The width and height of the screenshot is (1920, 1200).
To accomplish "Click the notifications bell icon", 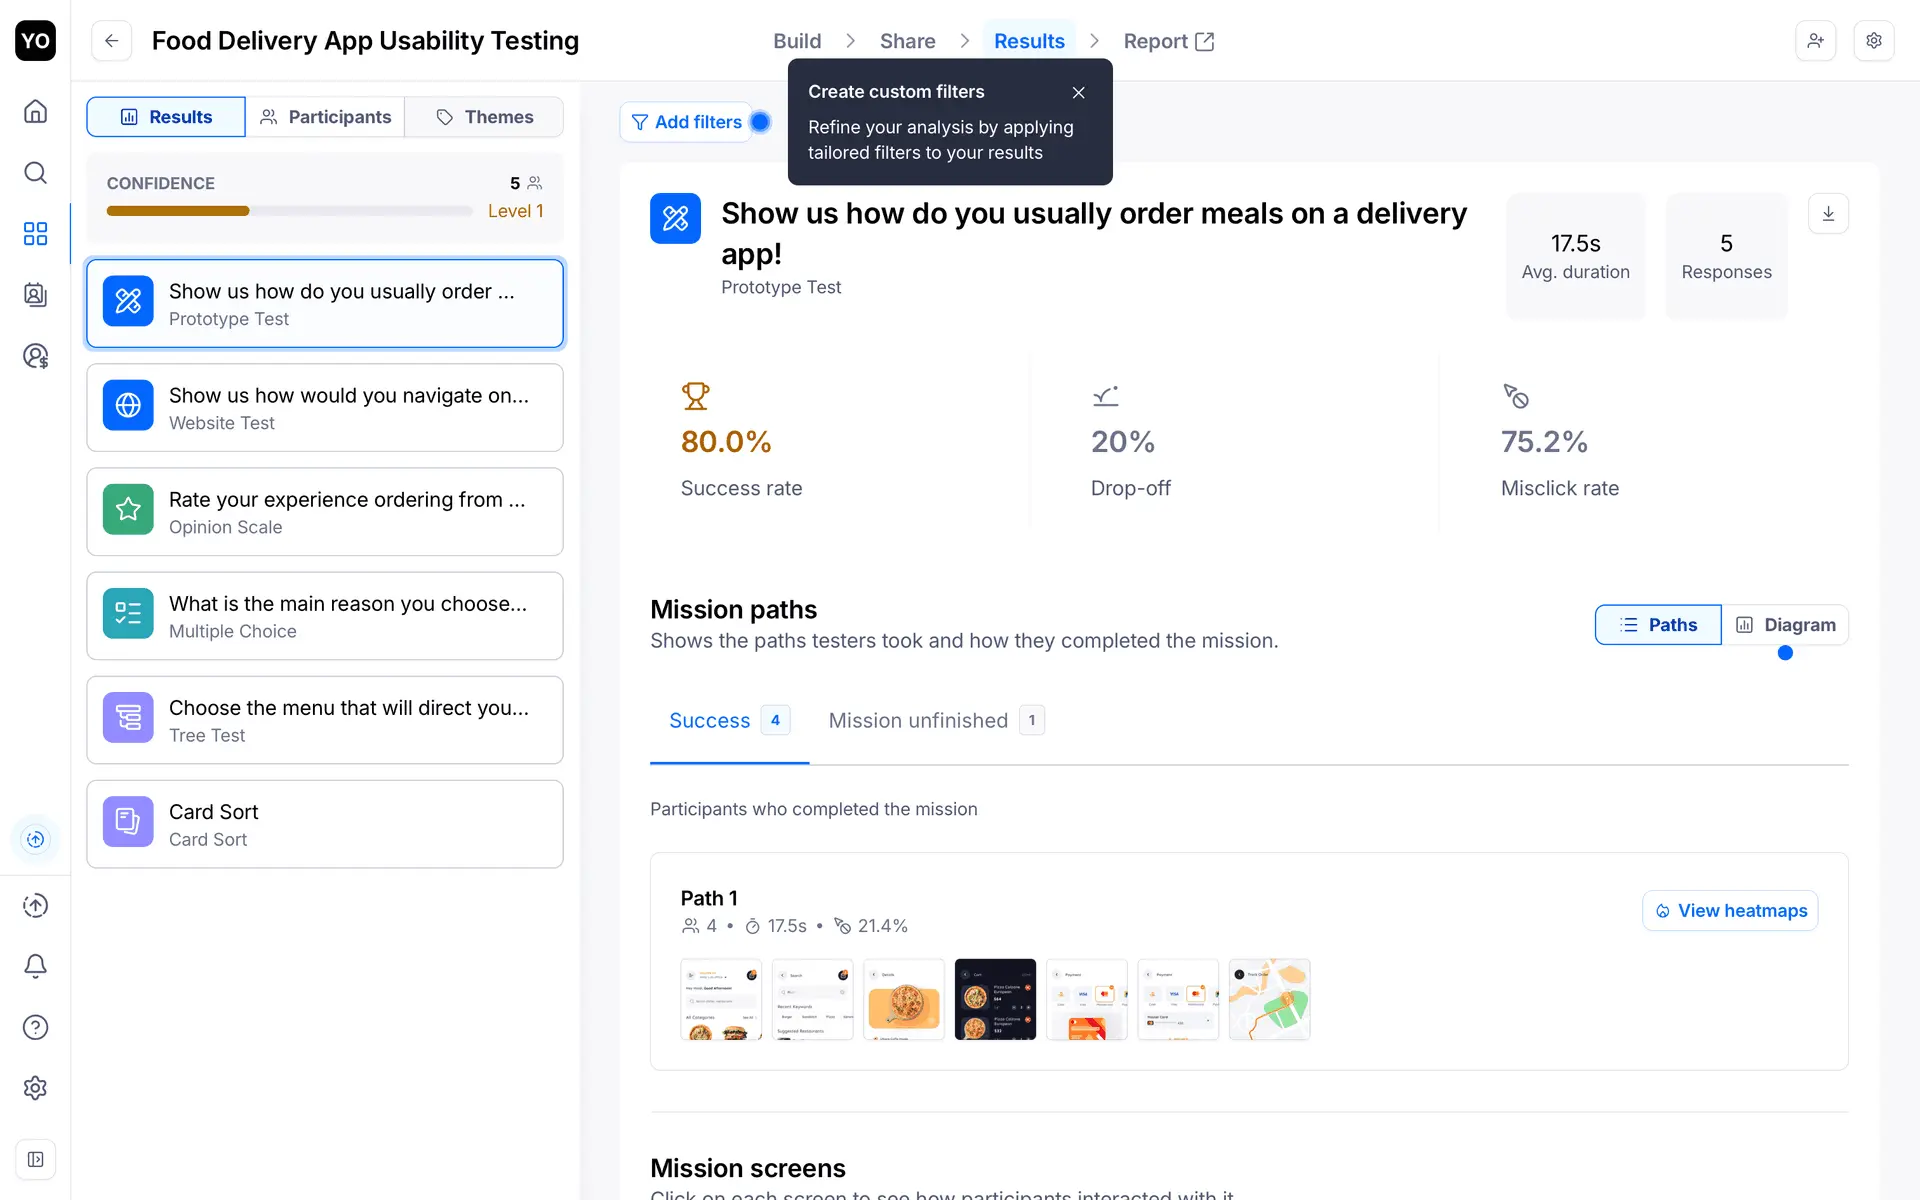I will coord(35,966).
